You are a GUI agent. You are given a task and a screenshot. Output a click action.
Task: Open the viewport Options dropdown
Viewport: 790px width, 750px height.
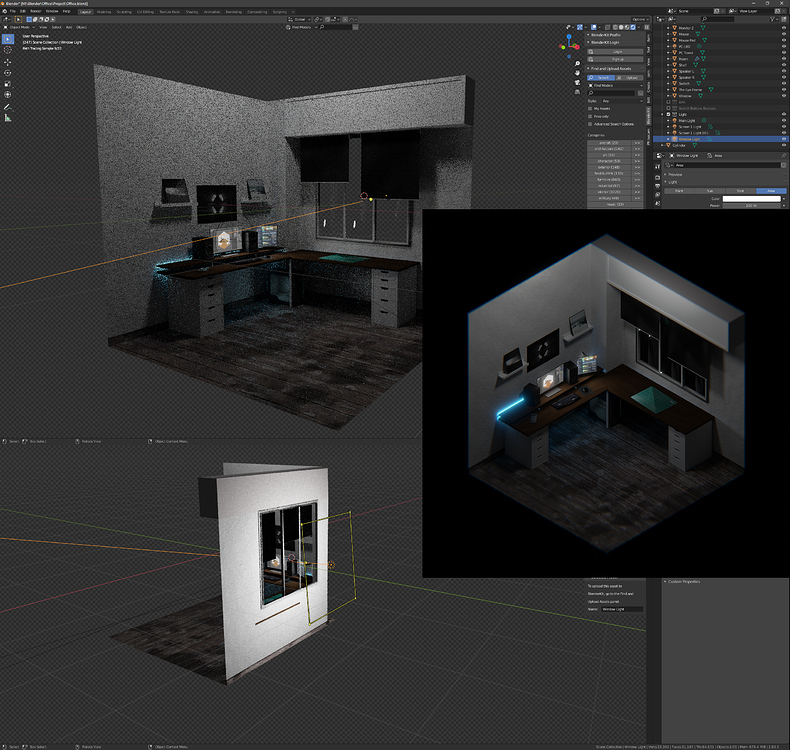pos(640,19)
